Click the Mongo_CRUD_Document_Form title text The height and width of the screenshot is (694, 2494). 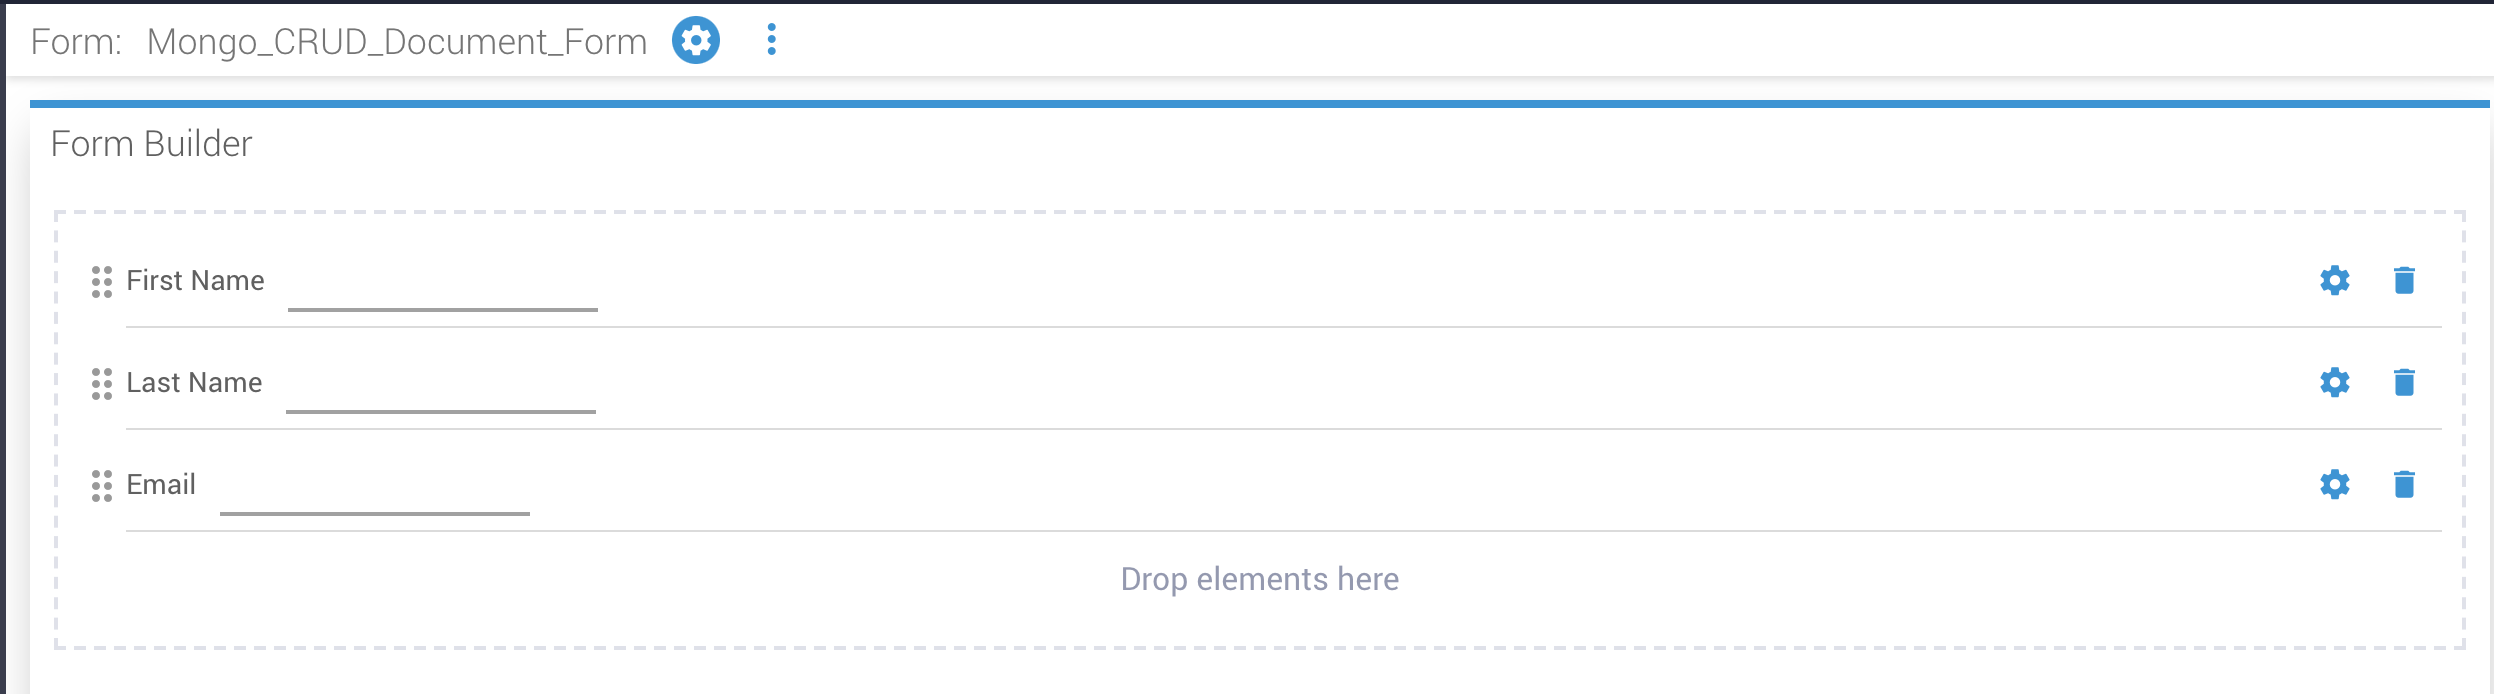(x=396, y=41)
